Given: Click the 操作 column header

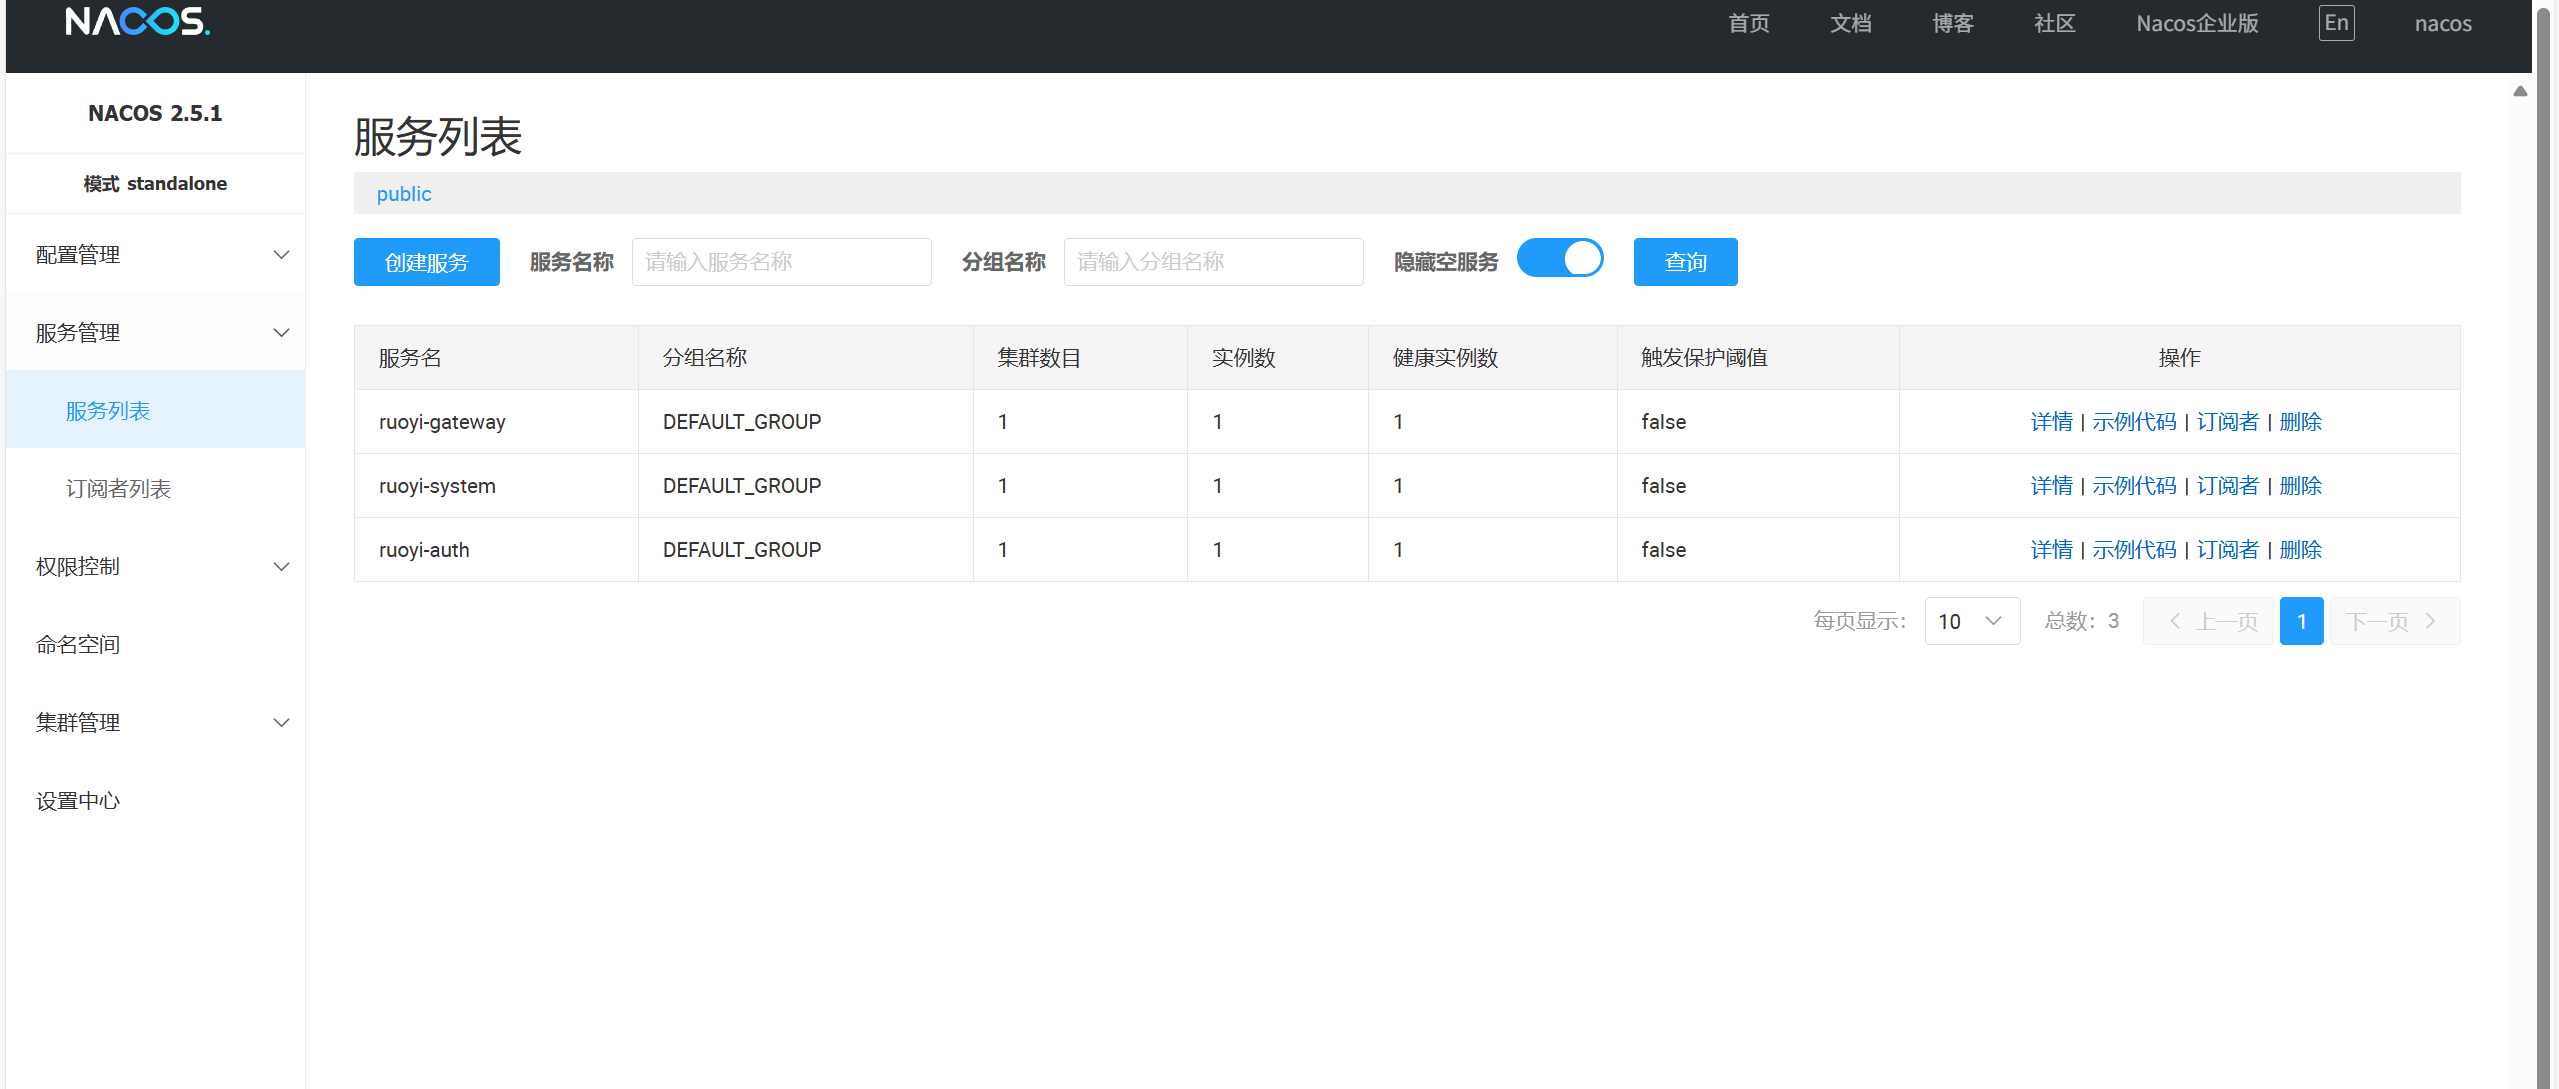Looking at the screenshot, I should 2180,358.
